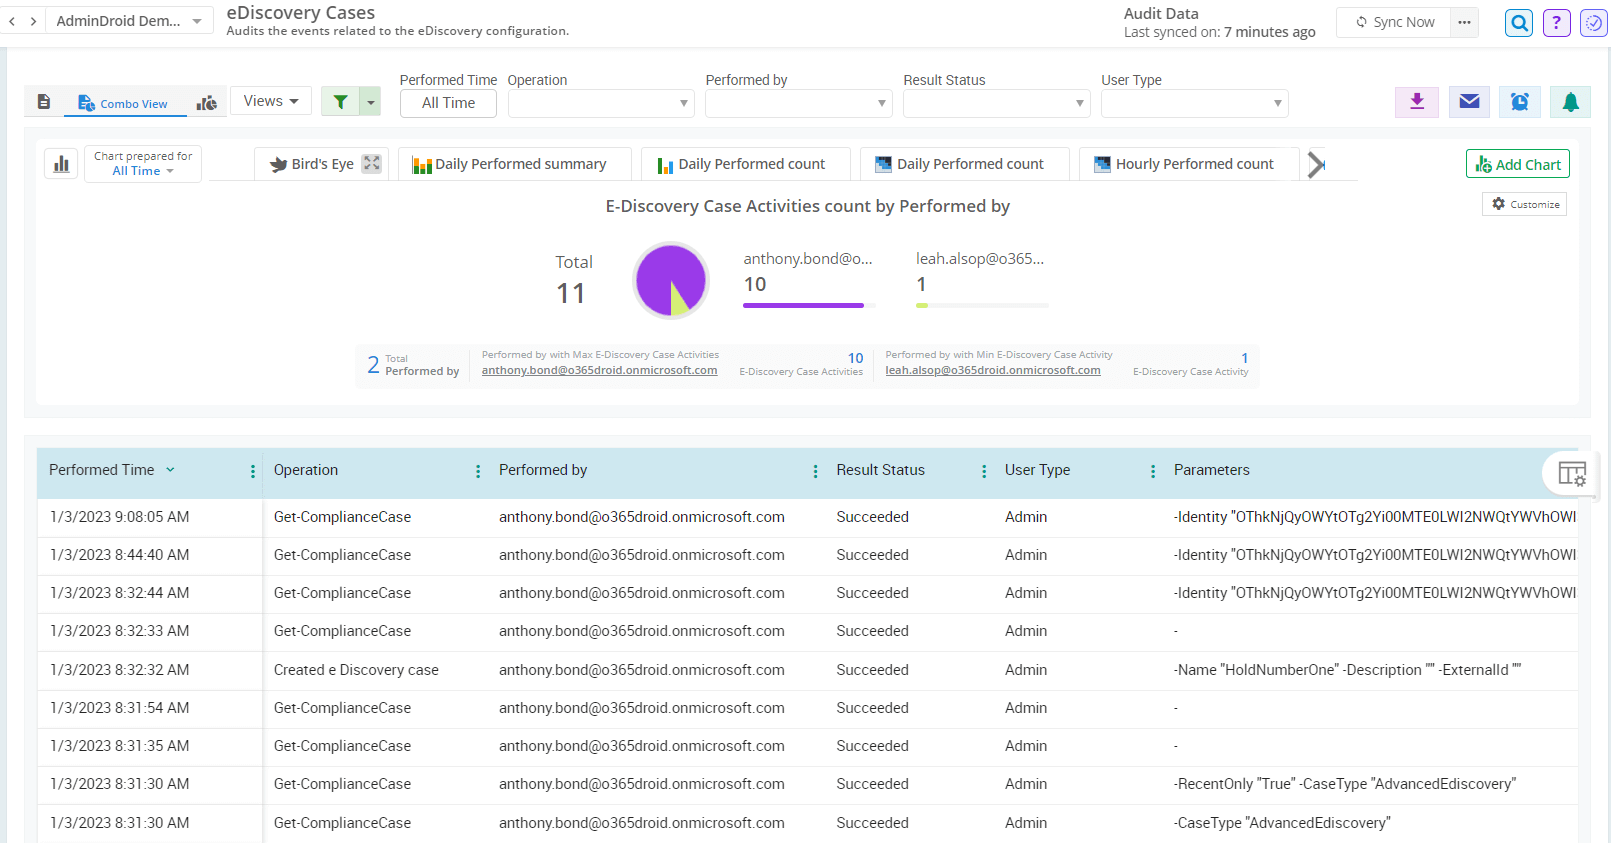Open the schedule alarm clock icon
Image resolution: width=1611 pixels, height=843 pixels.
pyautogui.click(x=1519, y=102)
